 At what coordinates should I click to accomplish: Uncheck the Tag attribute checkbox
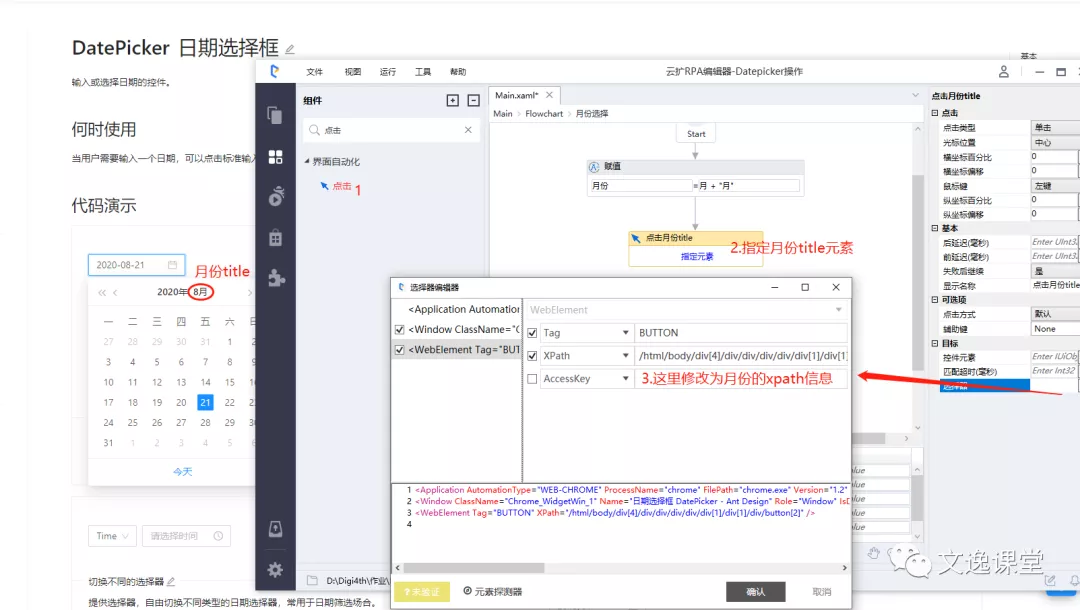tap(532, 333)
